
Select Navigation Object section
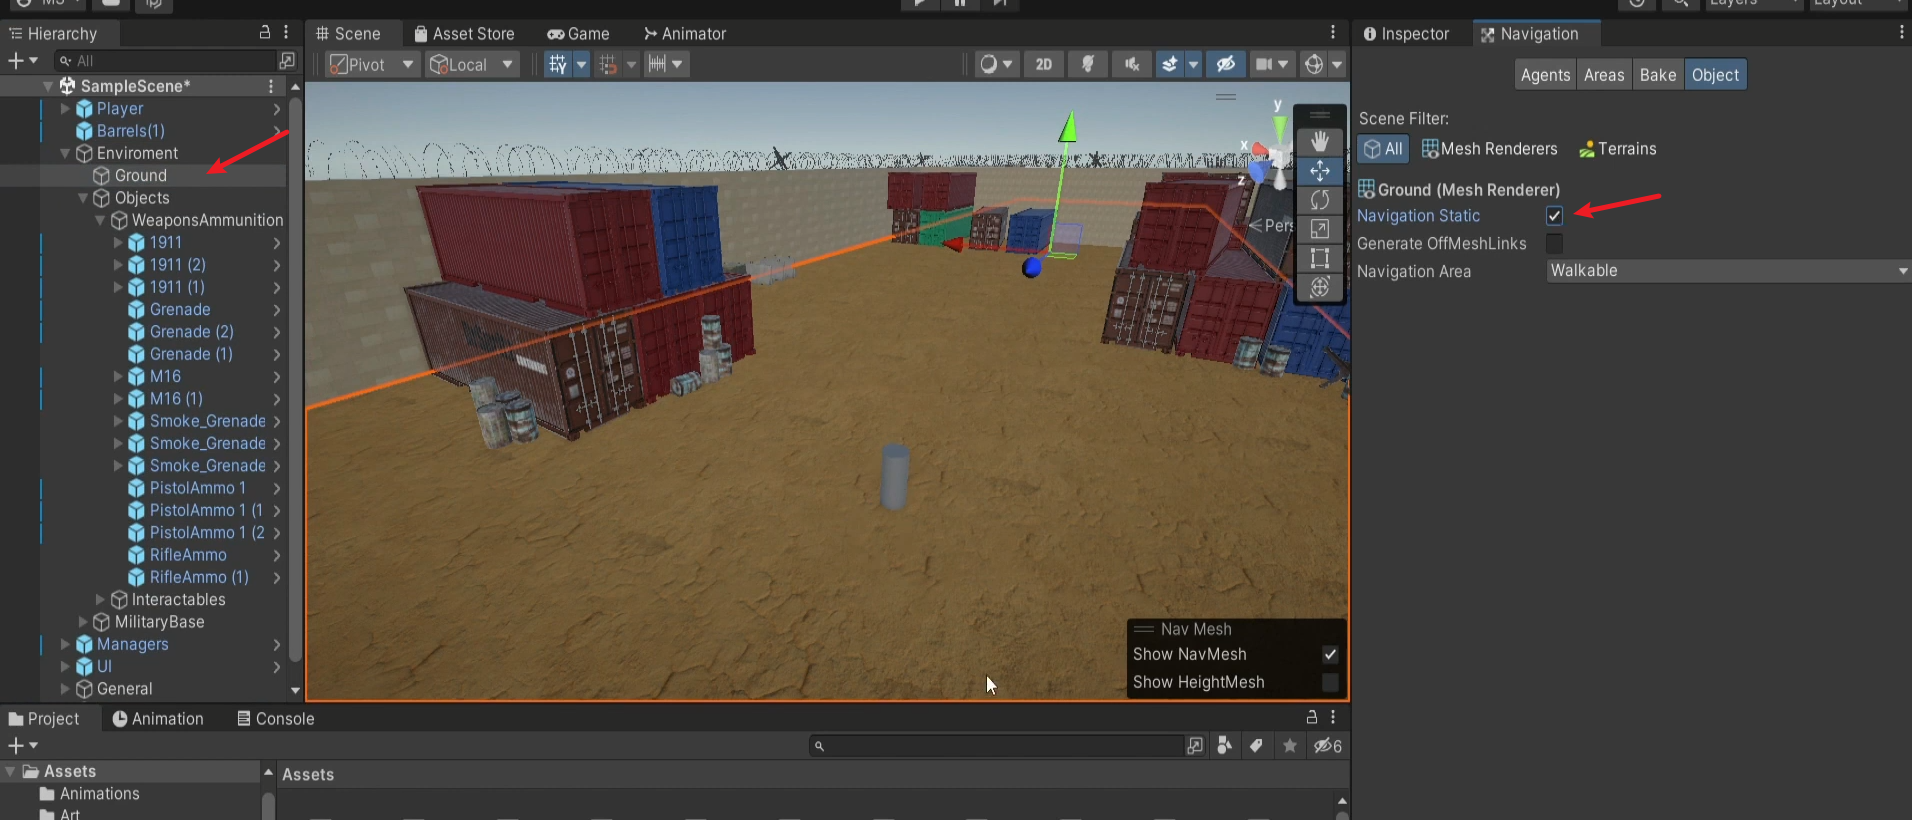pos(1715,75)
